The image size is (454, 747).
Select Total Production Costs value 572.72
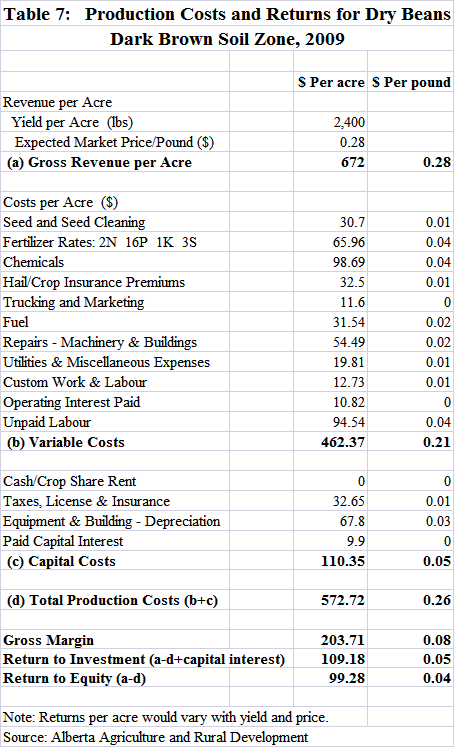click(343, 600)
